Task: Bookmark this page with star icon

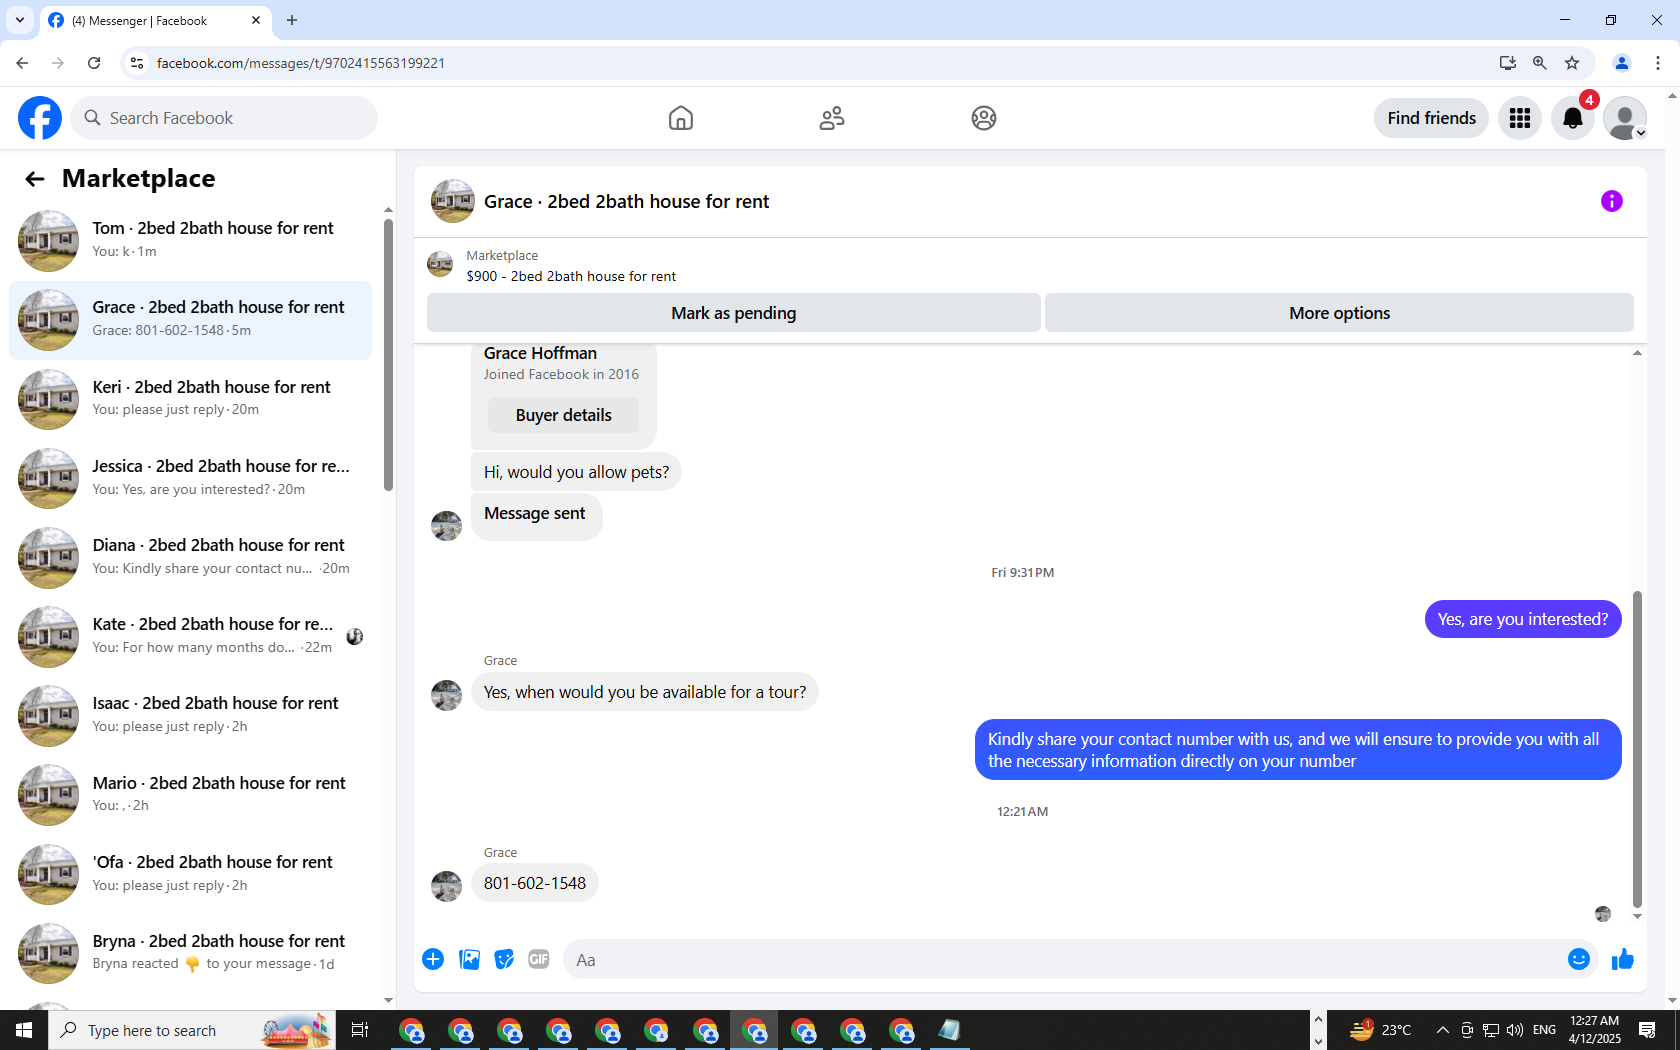Action: point(1572,63)
